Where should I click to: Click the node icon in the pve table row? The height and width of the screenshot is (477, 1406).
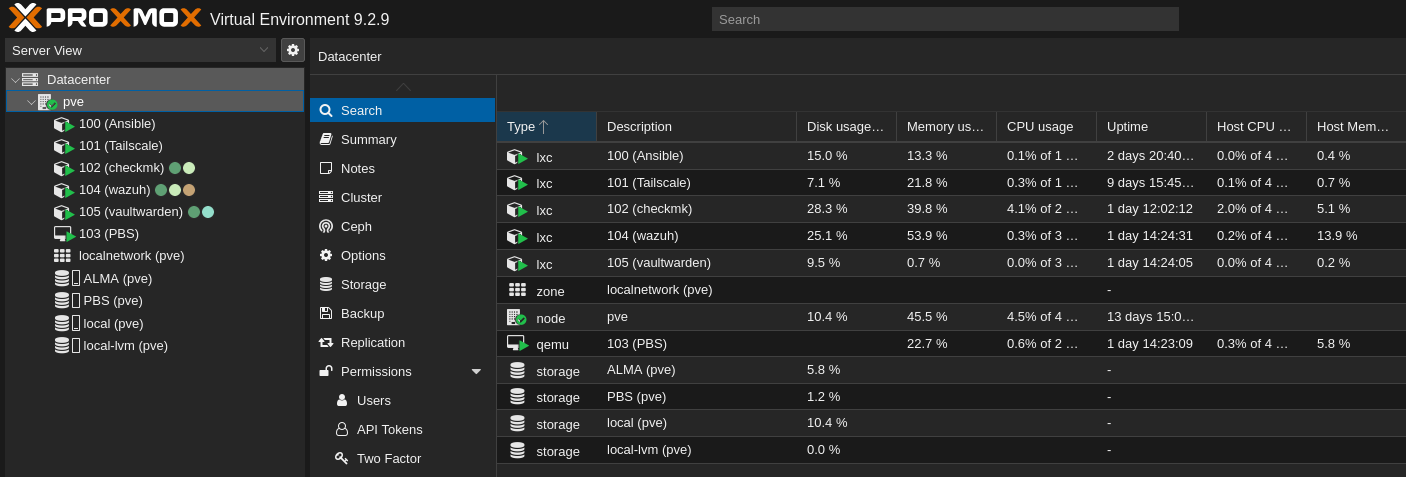coord(516,317)
